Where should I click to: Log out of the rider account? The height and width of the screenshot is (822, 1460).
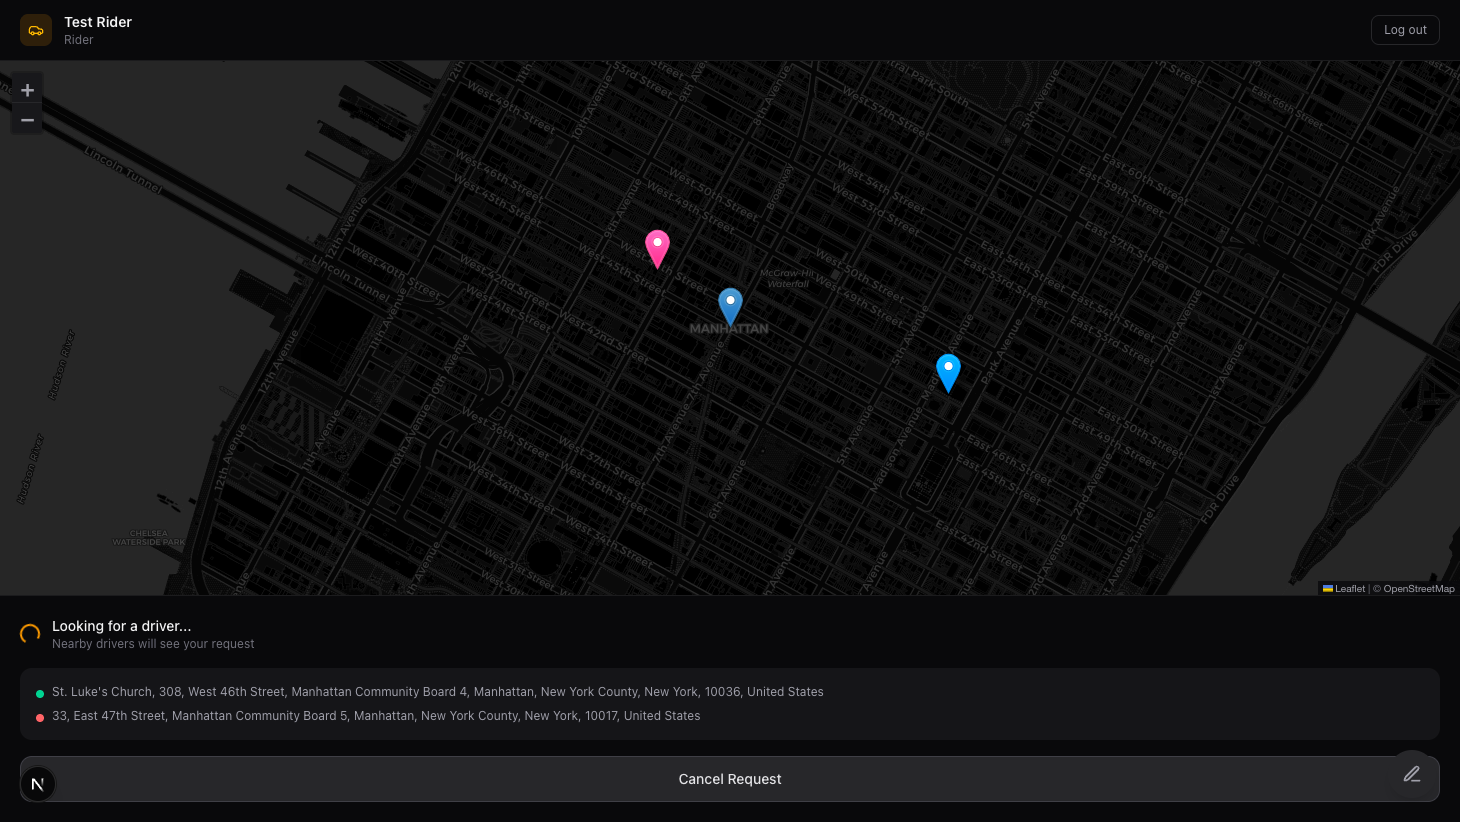1405,30
